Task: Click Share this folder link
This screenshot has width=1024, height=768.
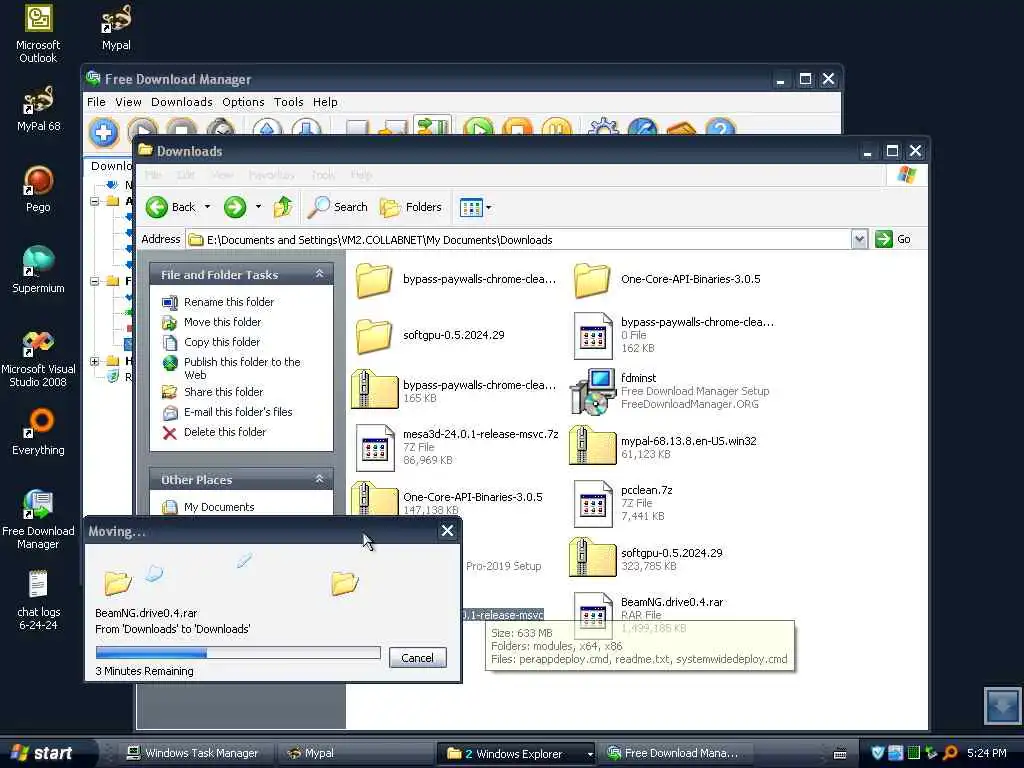Action: pos(223,392)
